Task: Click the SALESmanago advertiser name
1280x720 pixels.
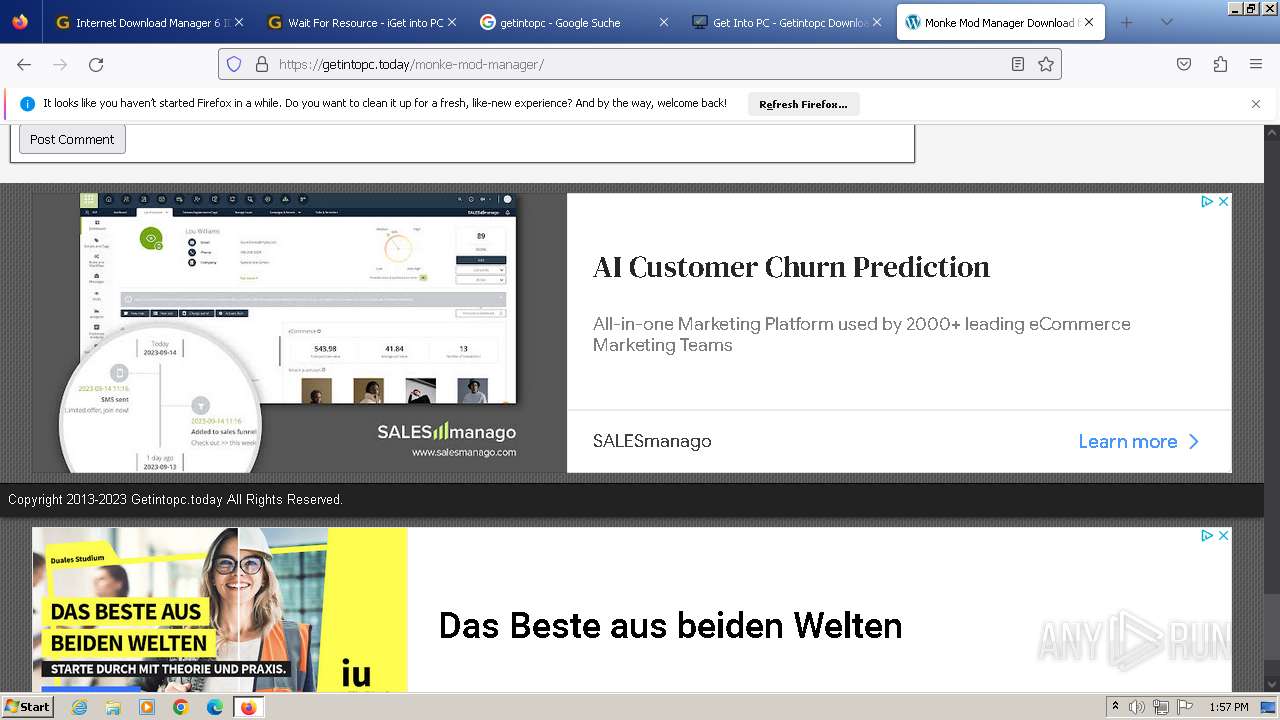Action: tap(652, 441)
